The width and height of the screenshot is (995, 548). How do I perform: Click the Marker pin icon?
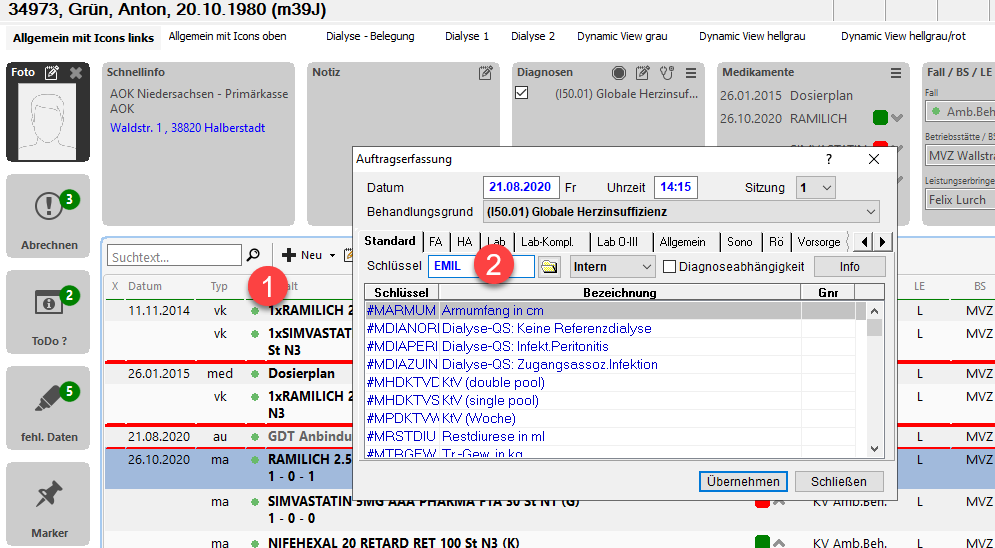click(49, 496)
